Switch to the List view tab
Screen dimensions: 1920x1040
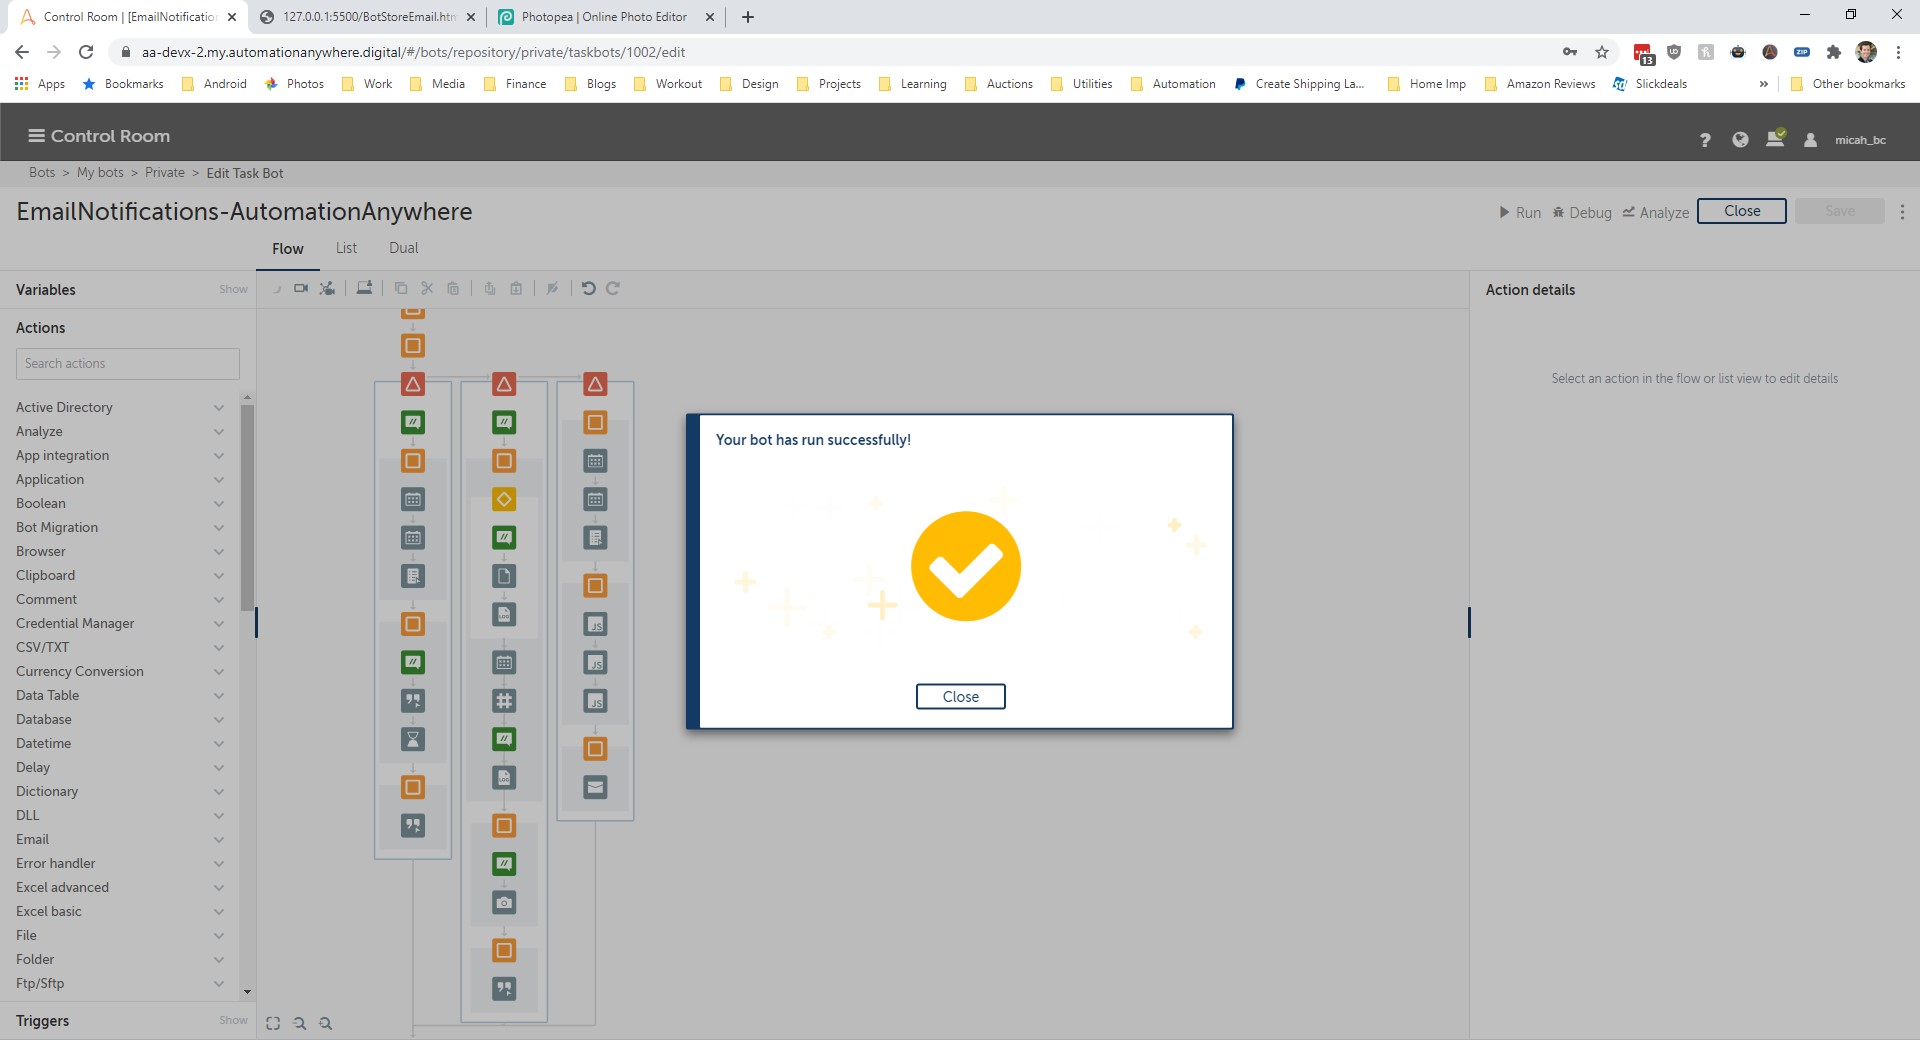346,248
